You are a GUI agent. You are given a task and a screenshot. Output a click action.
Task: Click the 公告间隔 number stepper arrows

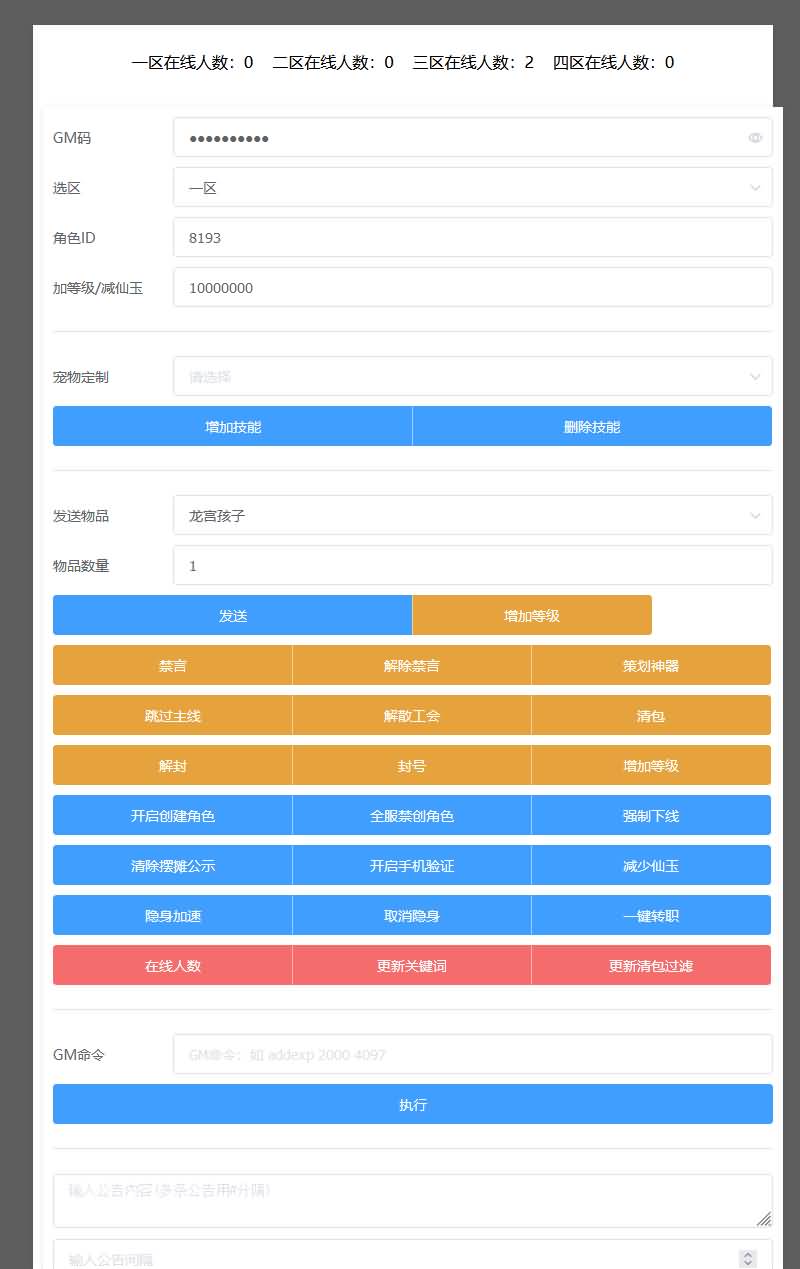(747, 1259)
